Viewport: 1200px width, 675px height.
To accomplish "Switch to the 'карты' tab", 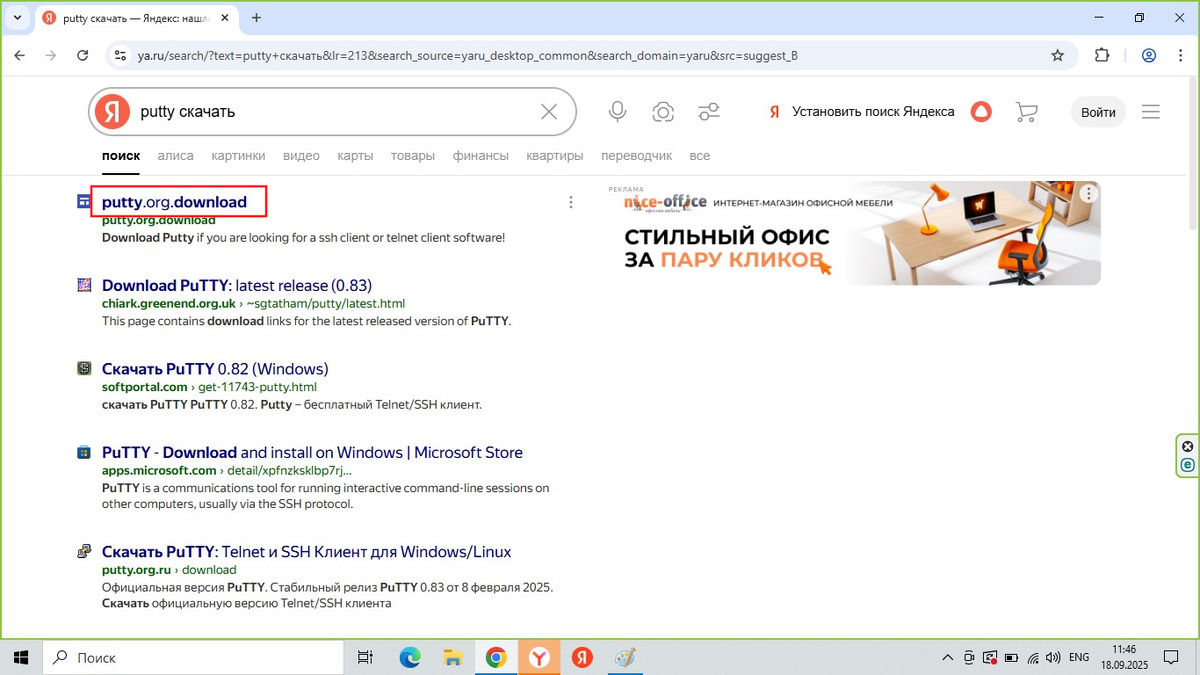I will pyautogui.click(x=355, y=156).
